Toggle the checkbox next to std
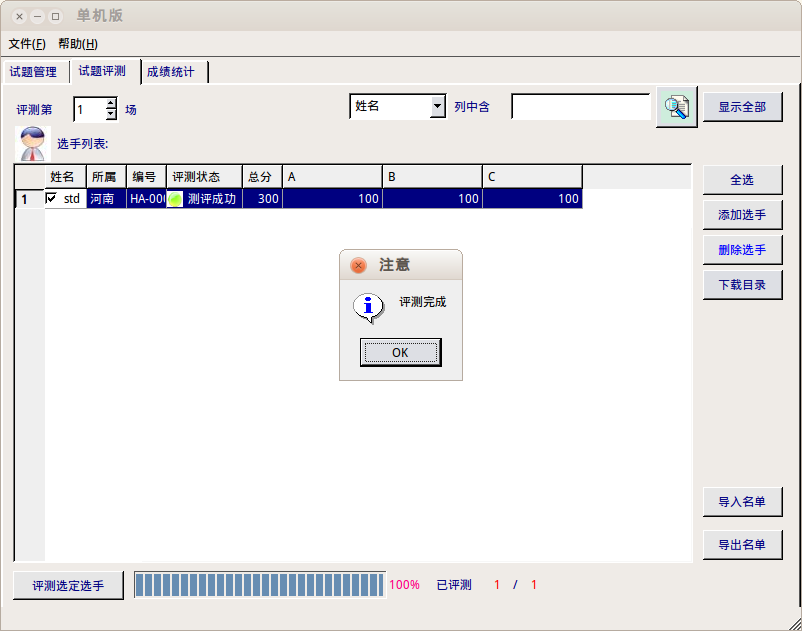The image size is (802, 631). [x=52, y=199]
